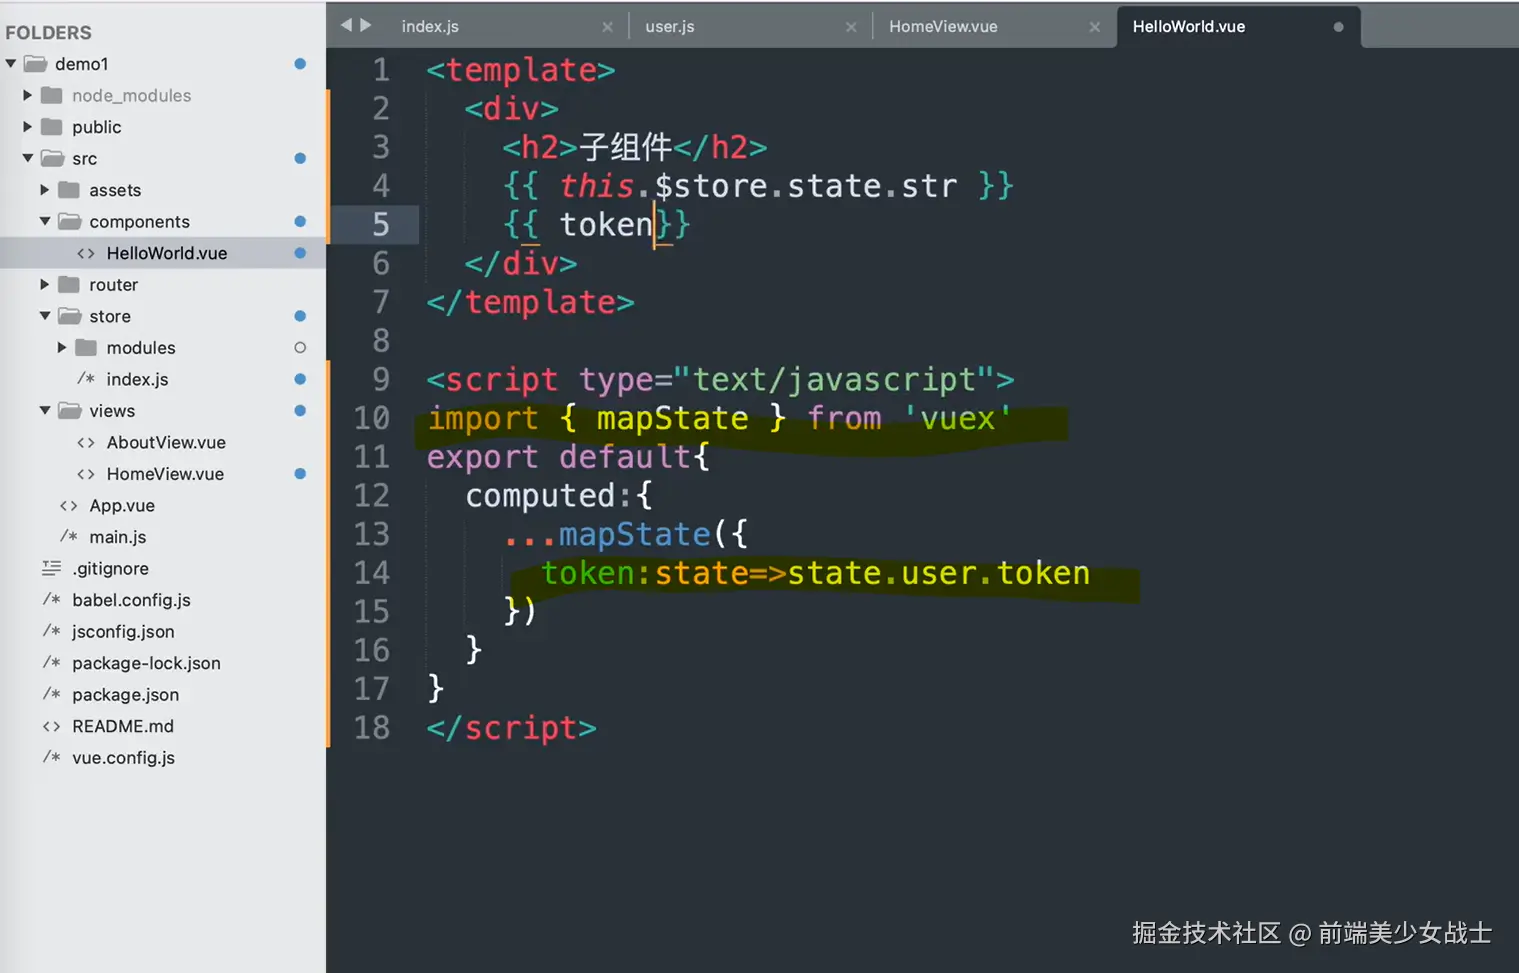Expand the node_modules folder arrow

28,96
